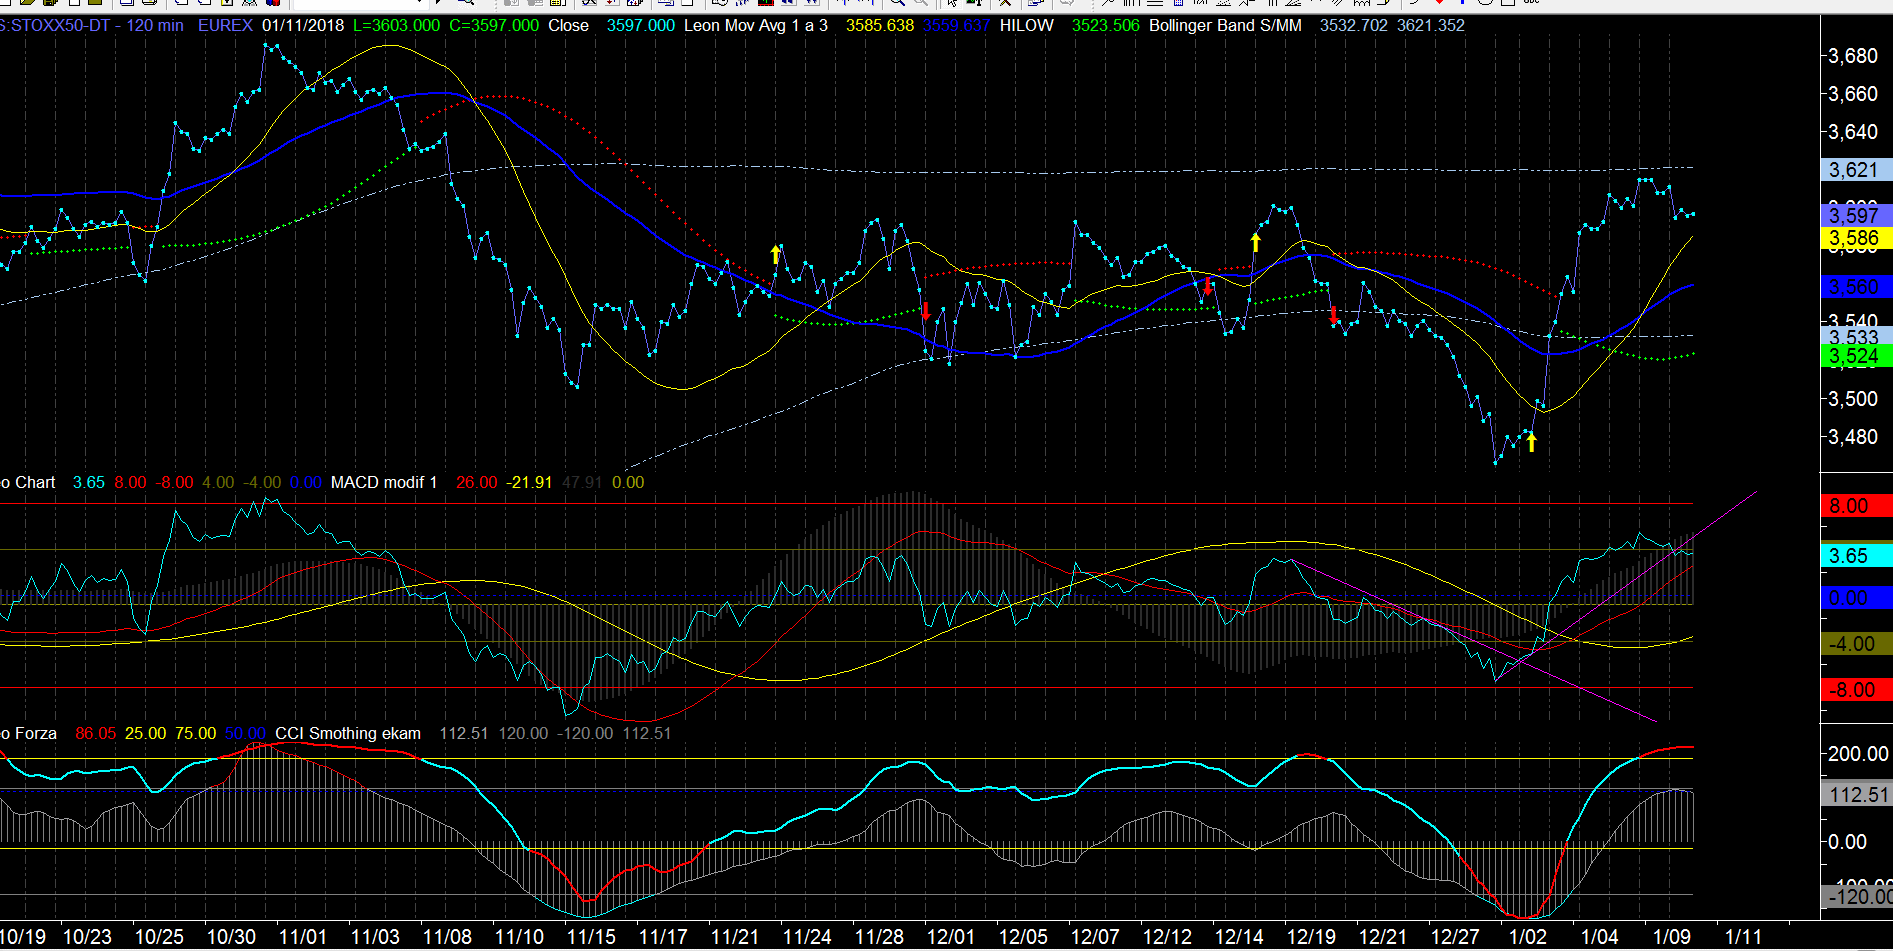Open the MACD modif 1 indicator label
Screen dimensions: 1893x951
coord(384,482)
